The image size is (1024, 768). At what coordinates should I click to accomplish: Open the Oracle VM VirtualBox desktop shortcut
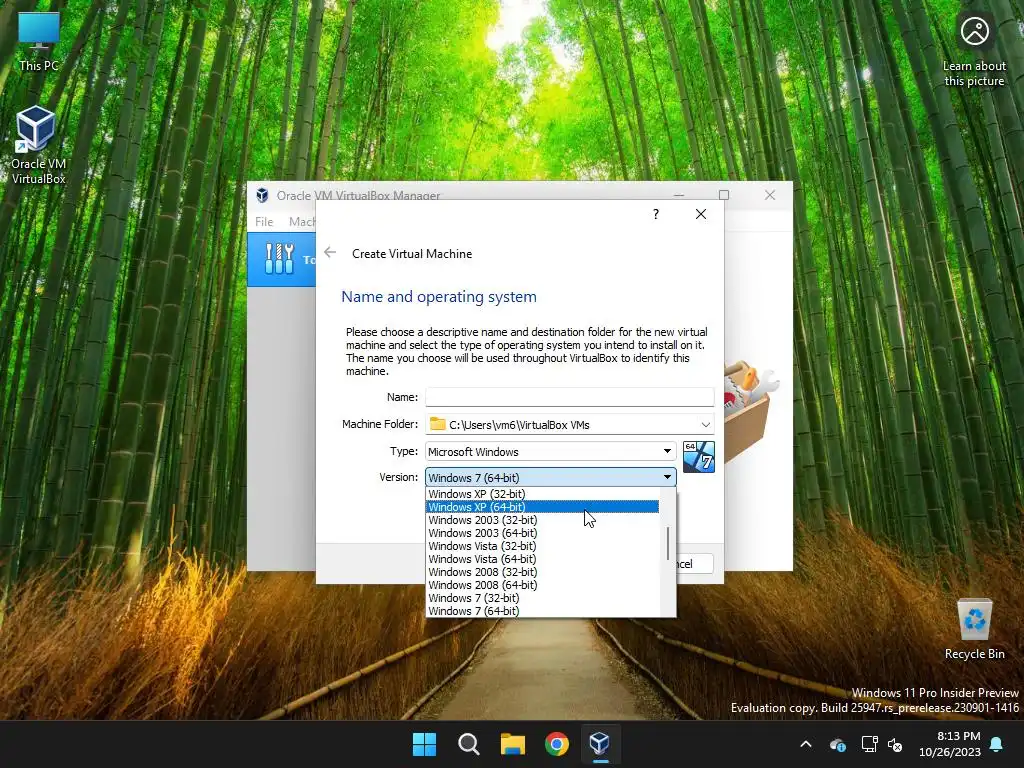tap(38, 145)
